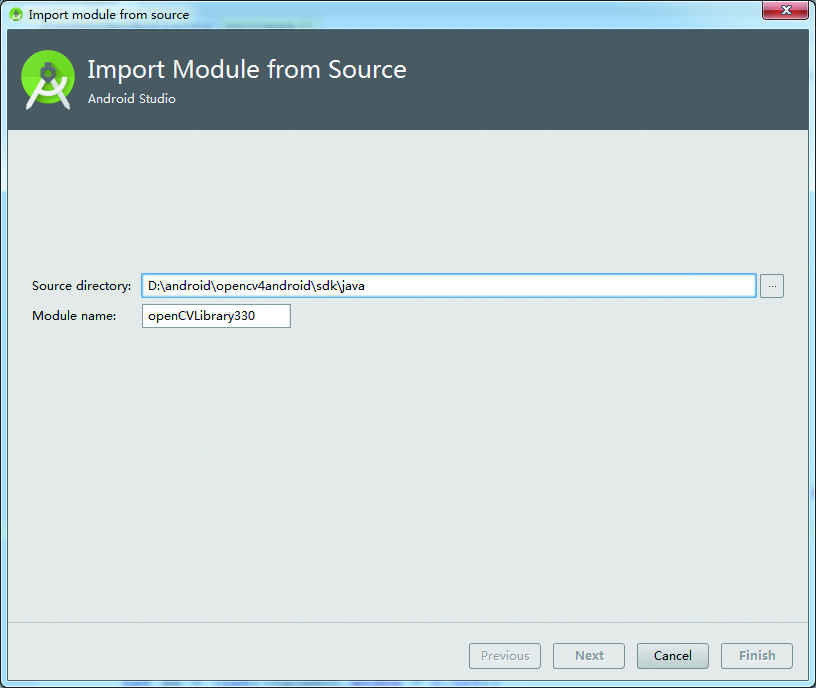816x688 pixels.
Task: Proceed with the Next button
Action: point(589,656)
